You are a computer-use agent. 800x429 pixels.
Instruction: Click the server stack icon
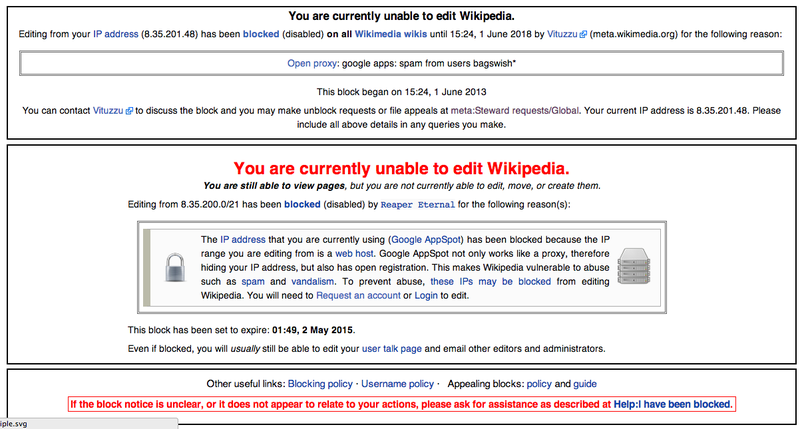(634, 266)
